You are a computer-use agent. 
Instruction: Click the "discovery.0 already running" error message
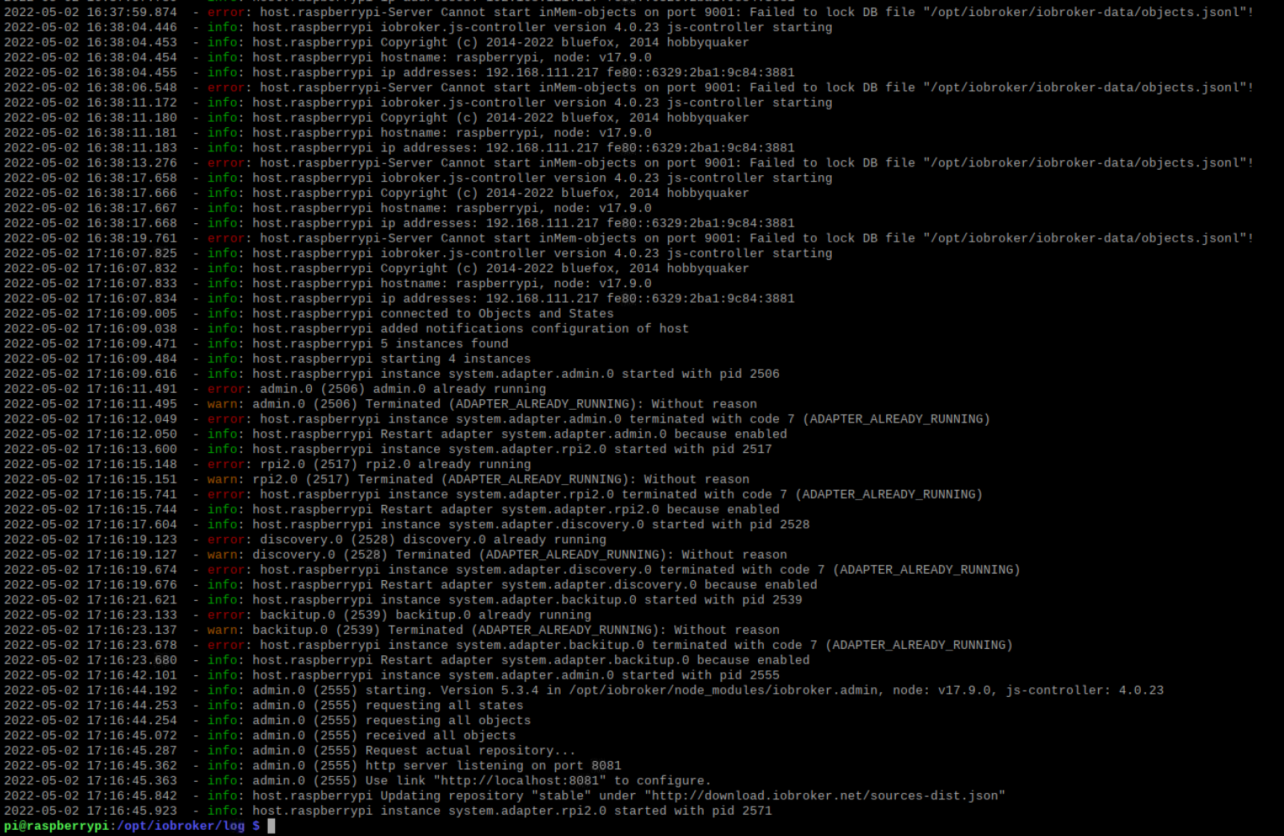click(505, 539)
